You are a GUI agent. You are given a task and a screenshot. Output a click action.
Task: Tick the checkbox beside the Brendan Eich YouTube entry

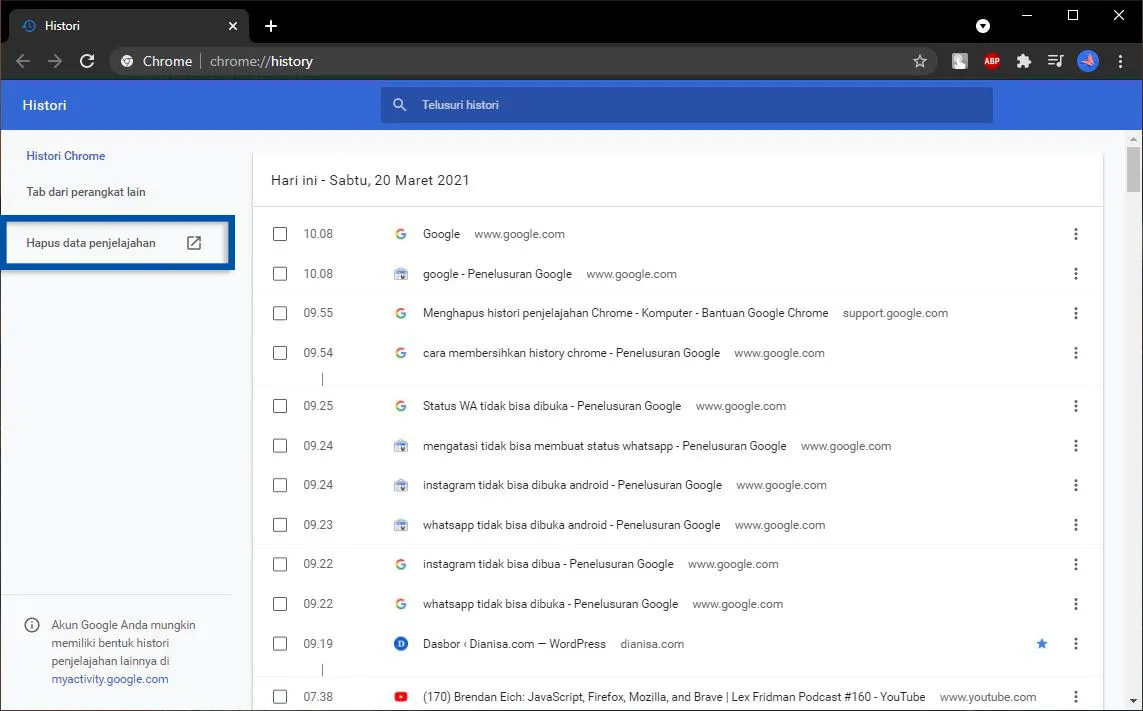click(x=280, y=696)
